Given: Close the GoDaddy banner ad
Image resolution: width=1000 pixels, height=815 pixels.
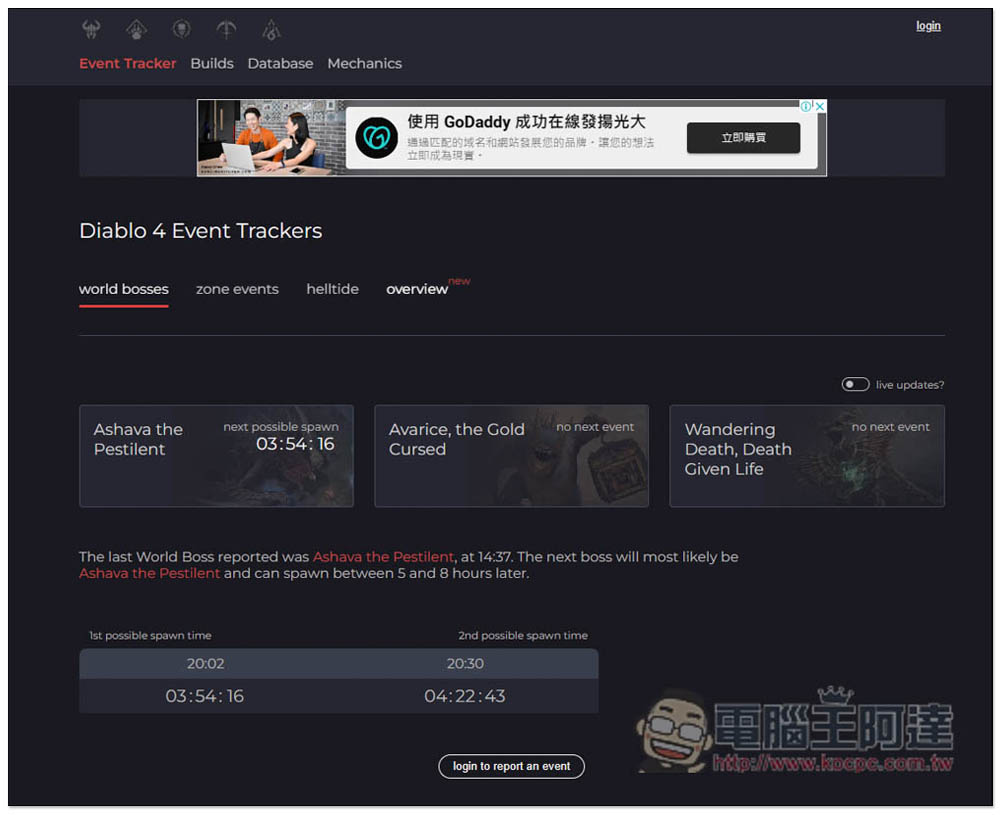Looking at the screenshot, I should coord(820,106).
